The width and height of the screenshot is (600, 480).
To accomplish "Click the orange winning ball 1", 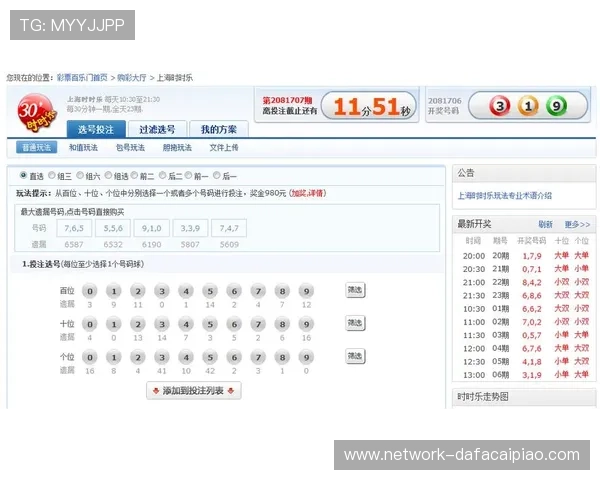I will pos(528,105).
